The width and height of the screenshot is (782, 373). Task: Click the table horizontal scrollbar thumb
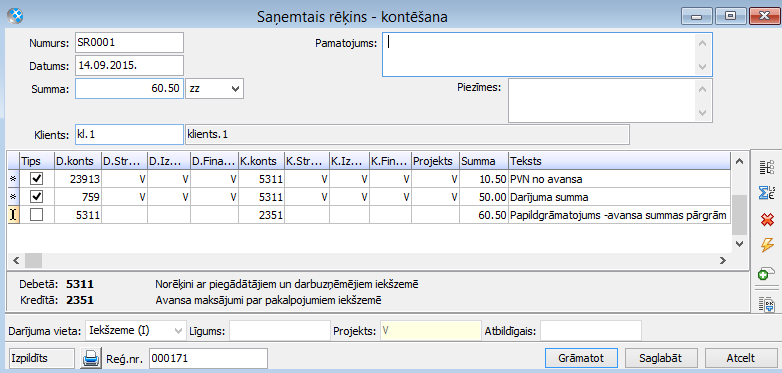(33, 260)
